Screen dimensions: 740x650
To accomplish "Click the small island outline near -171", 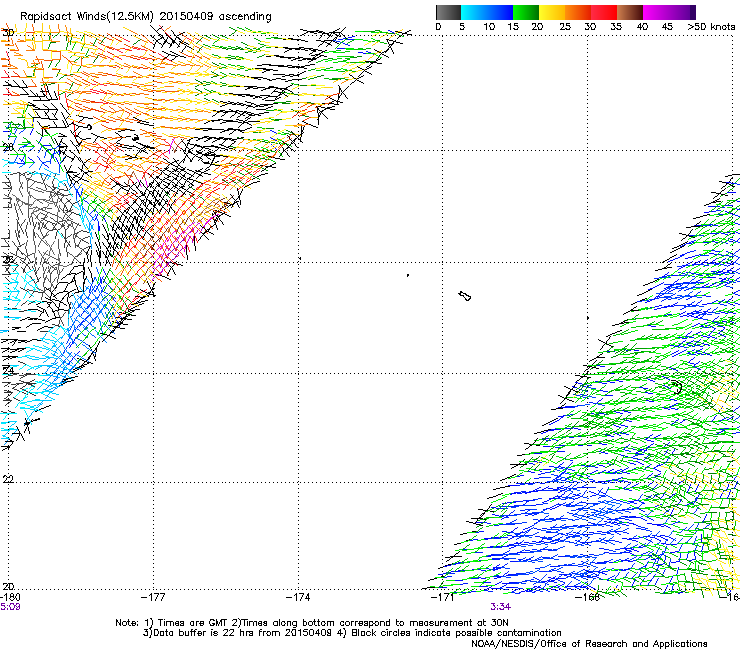I will coord(464,296).
